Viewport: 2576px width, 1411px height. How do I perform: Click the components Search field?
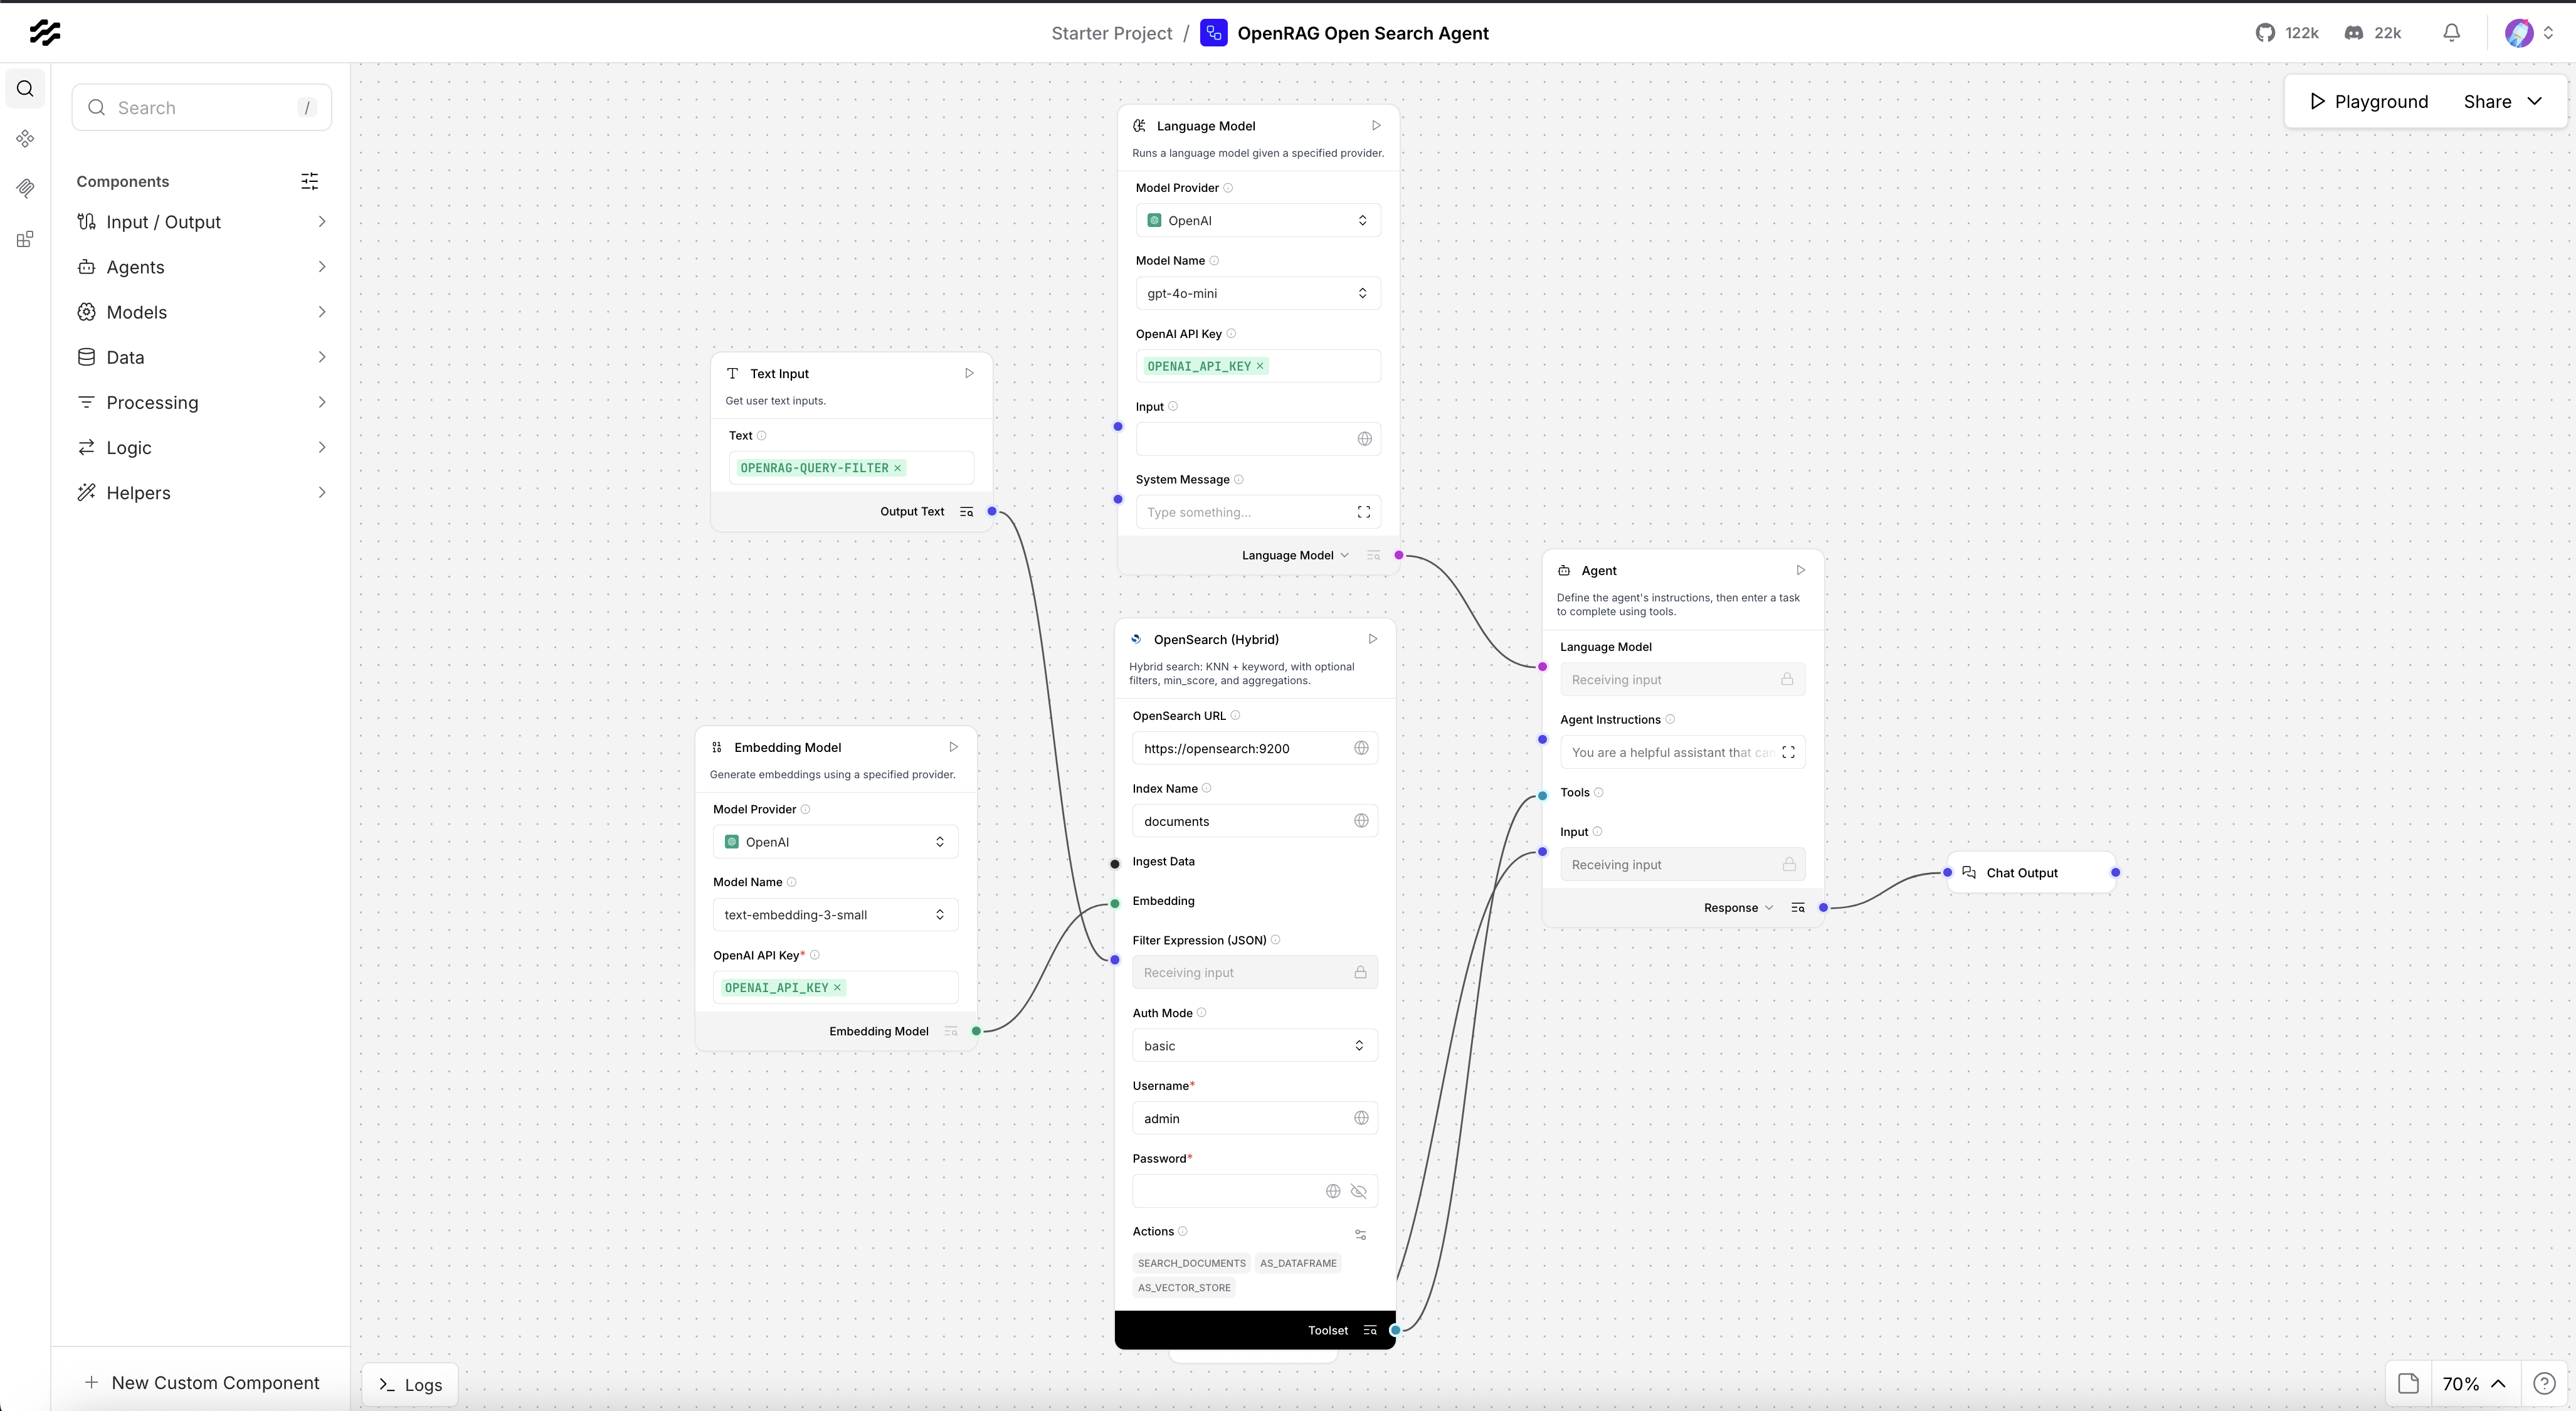pos(202,108)
